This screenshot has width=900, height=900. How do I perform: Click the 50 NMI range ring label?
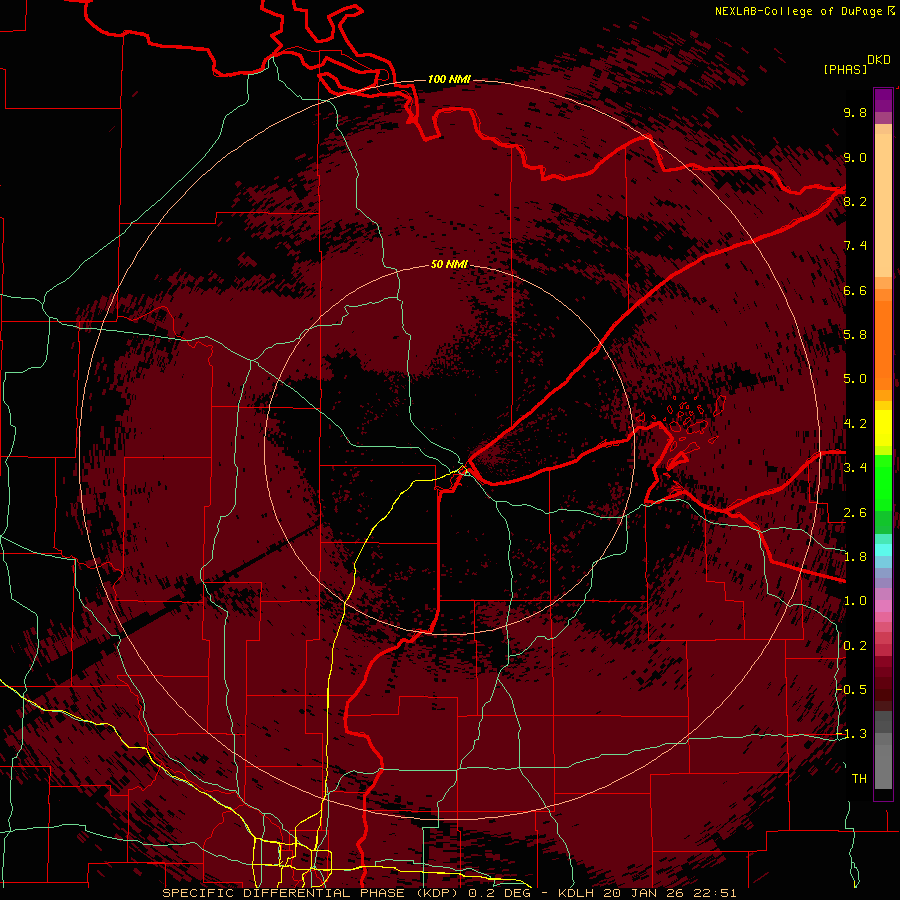449,264
